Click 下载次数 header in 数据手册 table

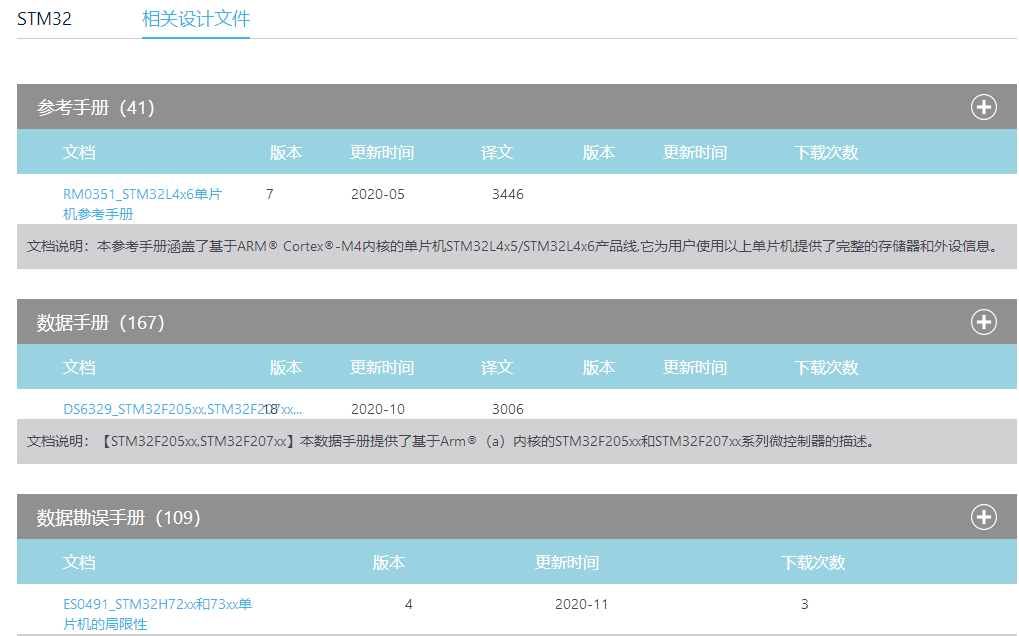coord(826,367)
